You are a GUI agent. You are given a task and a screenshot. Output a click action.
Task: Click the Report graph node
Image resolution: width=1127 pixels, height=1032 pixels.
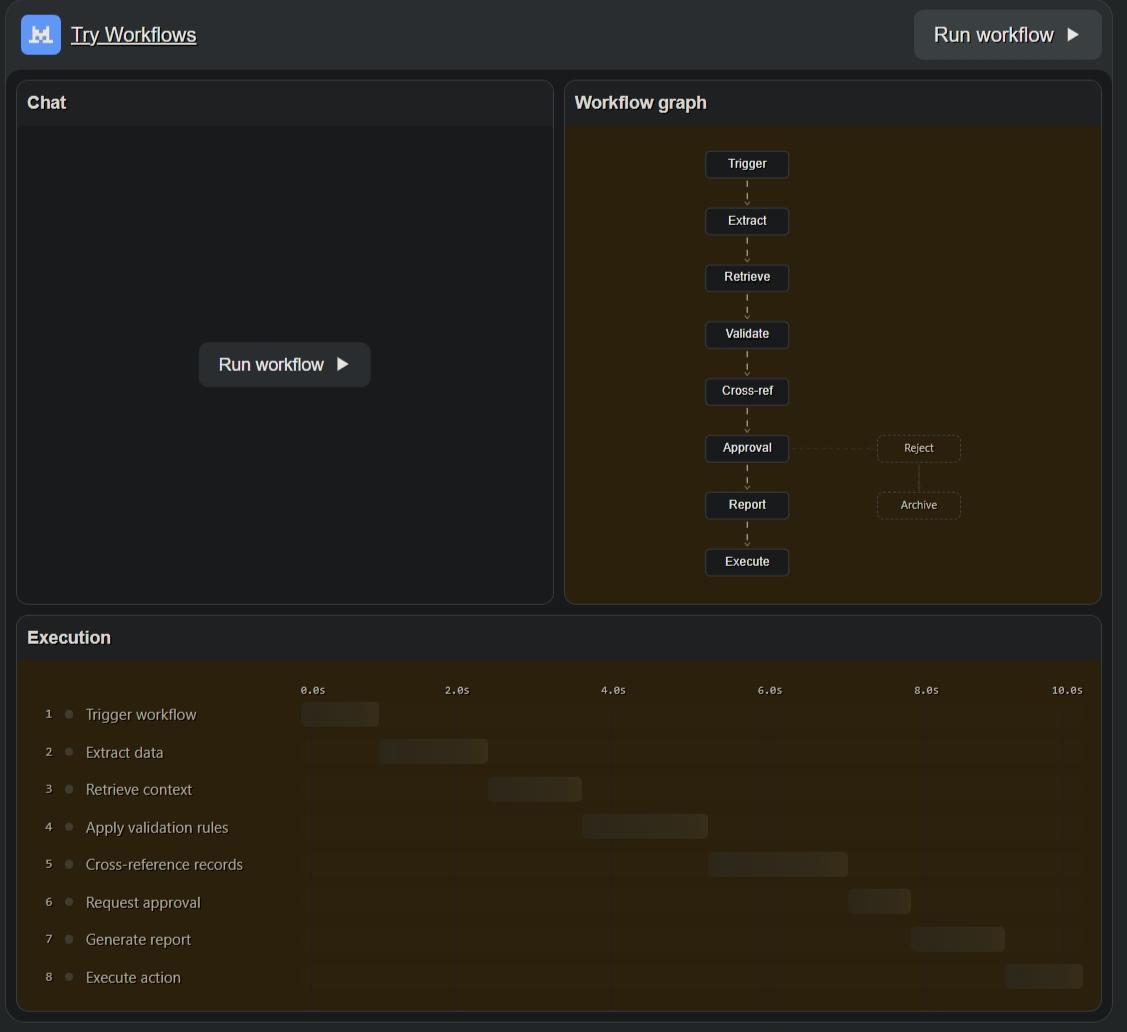pos(747,505)
